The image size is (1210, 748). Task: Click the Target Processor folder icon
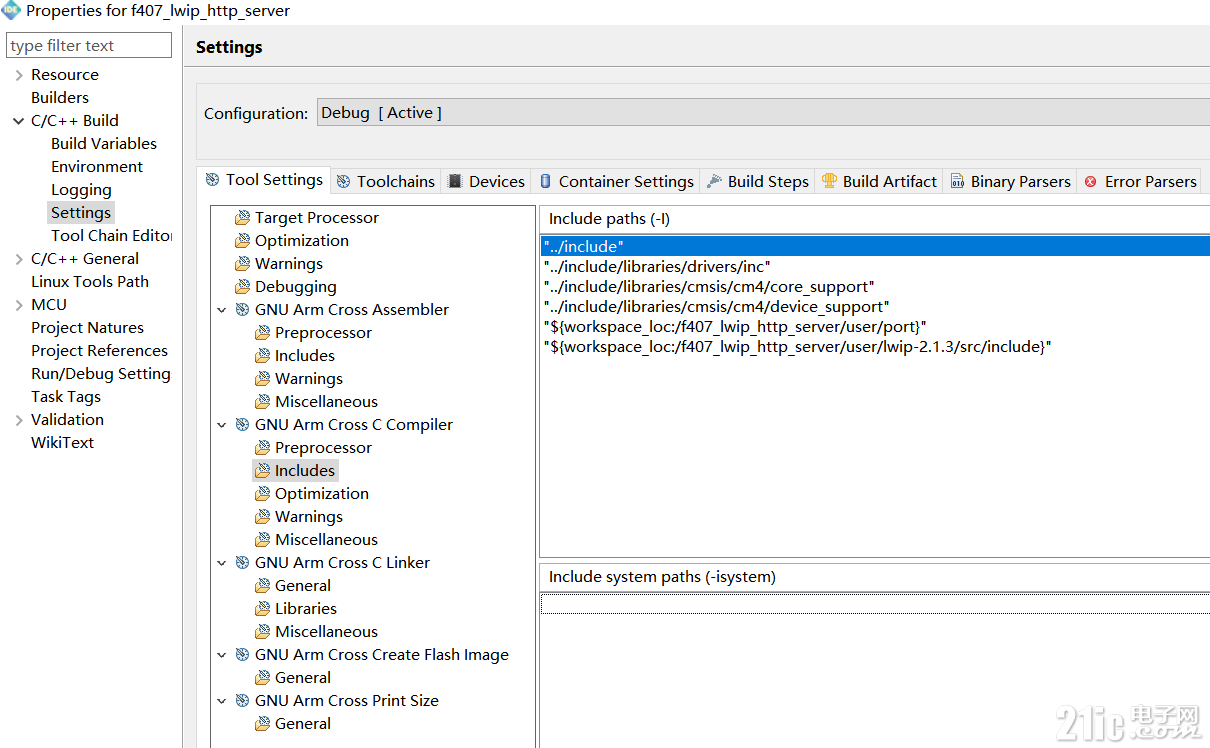(x=242, y=218)
